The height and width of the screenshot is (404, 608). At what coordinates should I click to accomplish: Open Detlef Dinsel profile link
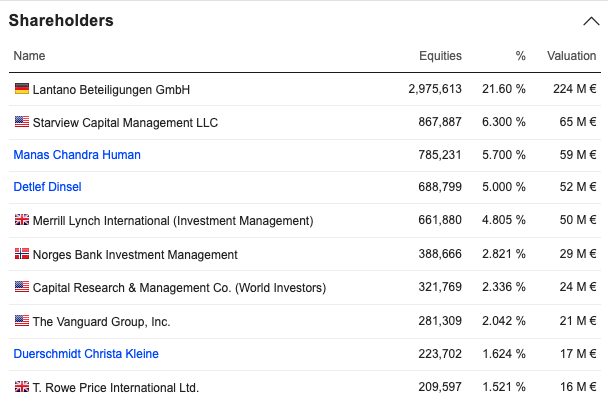pyautogui.click(x=47, y=187)
